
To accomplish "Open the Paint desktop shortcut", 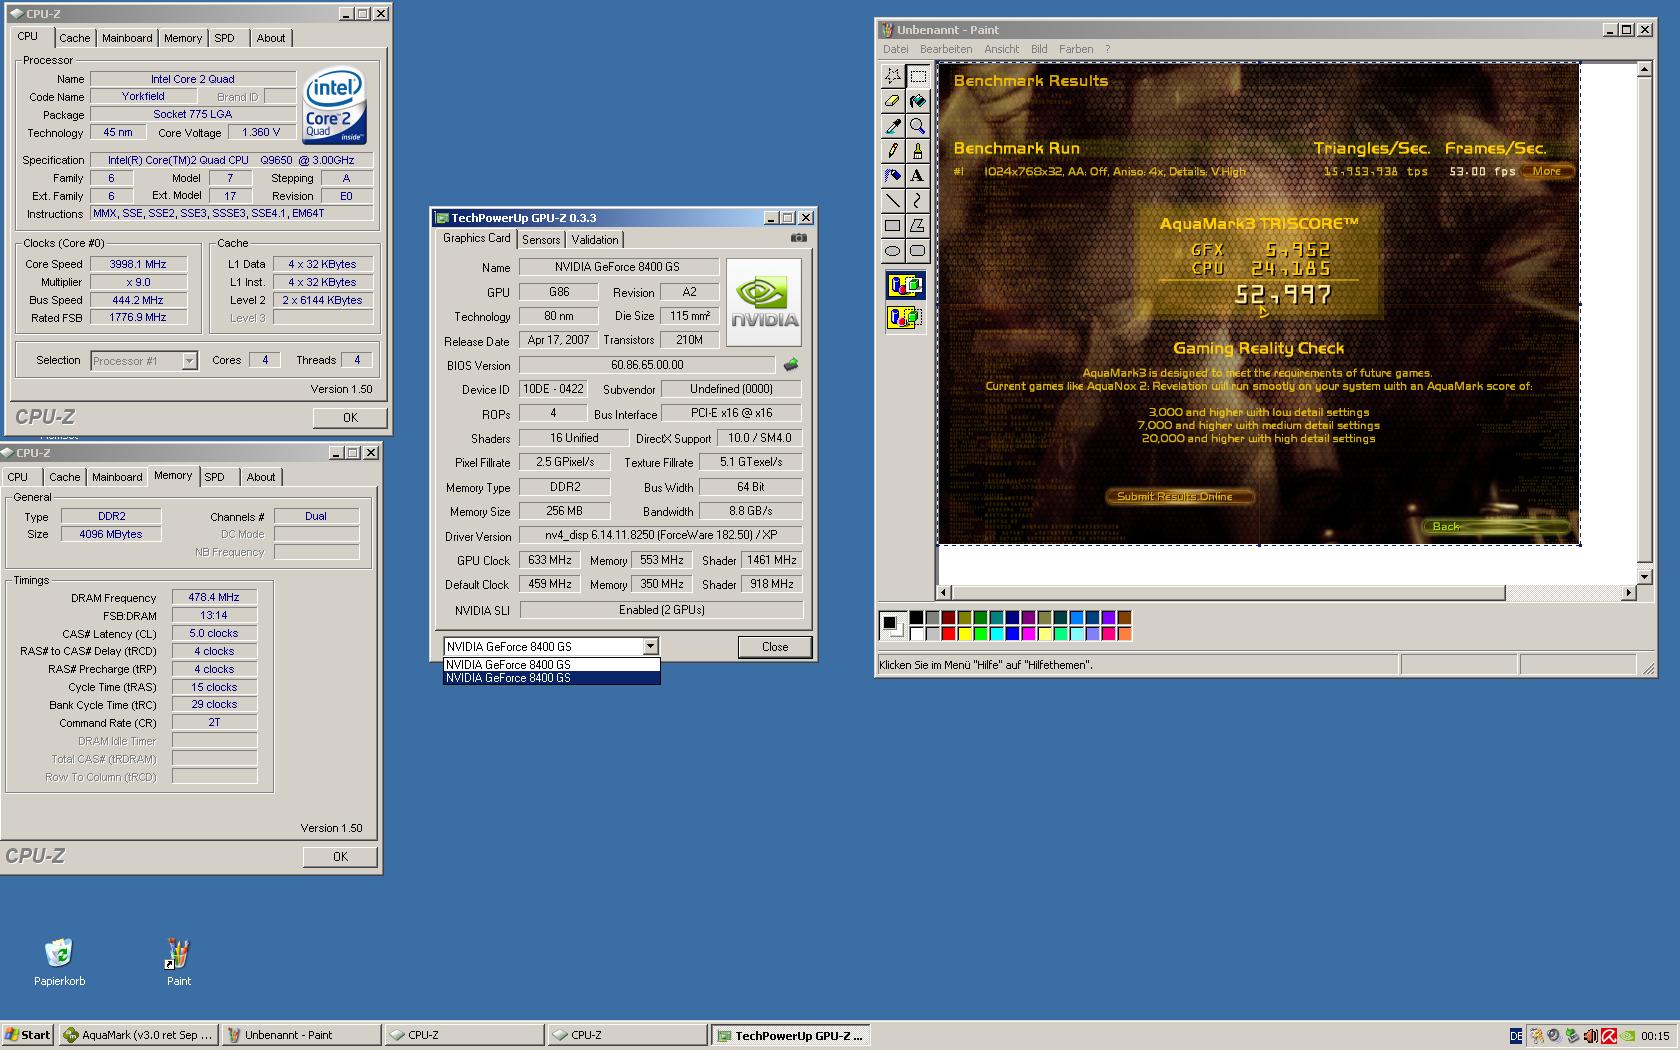I will pos(178,962).
